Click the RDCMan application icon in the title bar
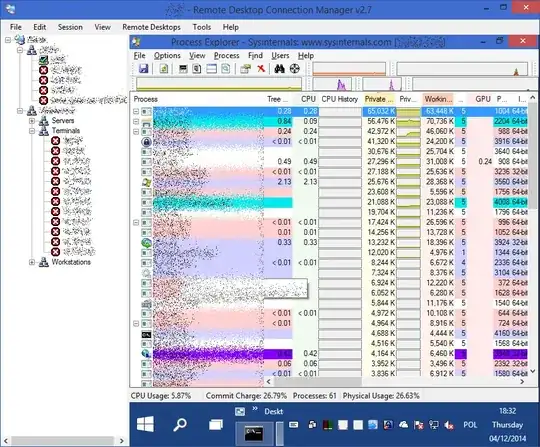 coord(10,9)
